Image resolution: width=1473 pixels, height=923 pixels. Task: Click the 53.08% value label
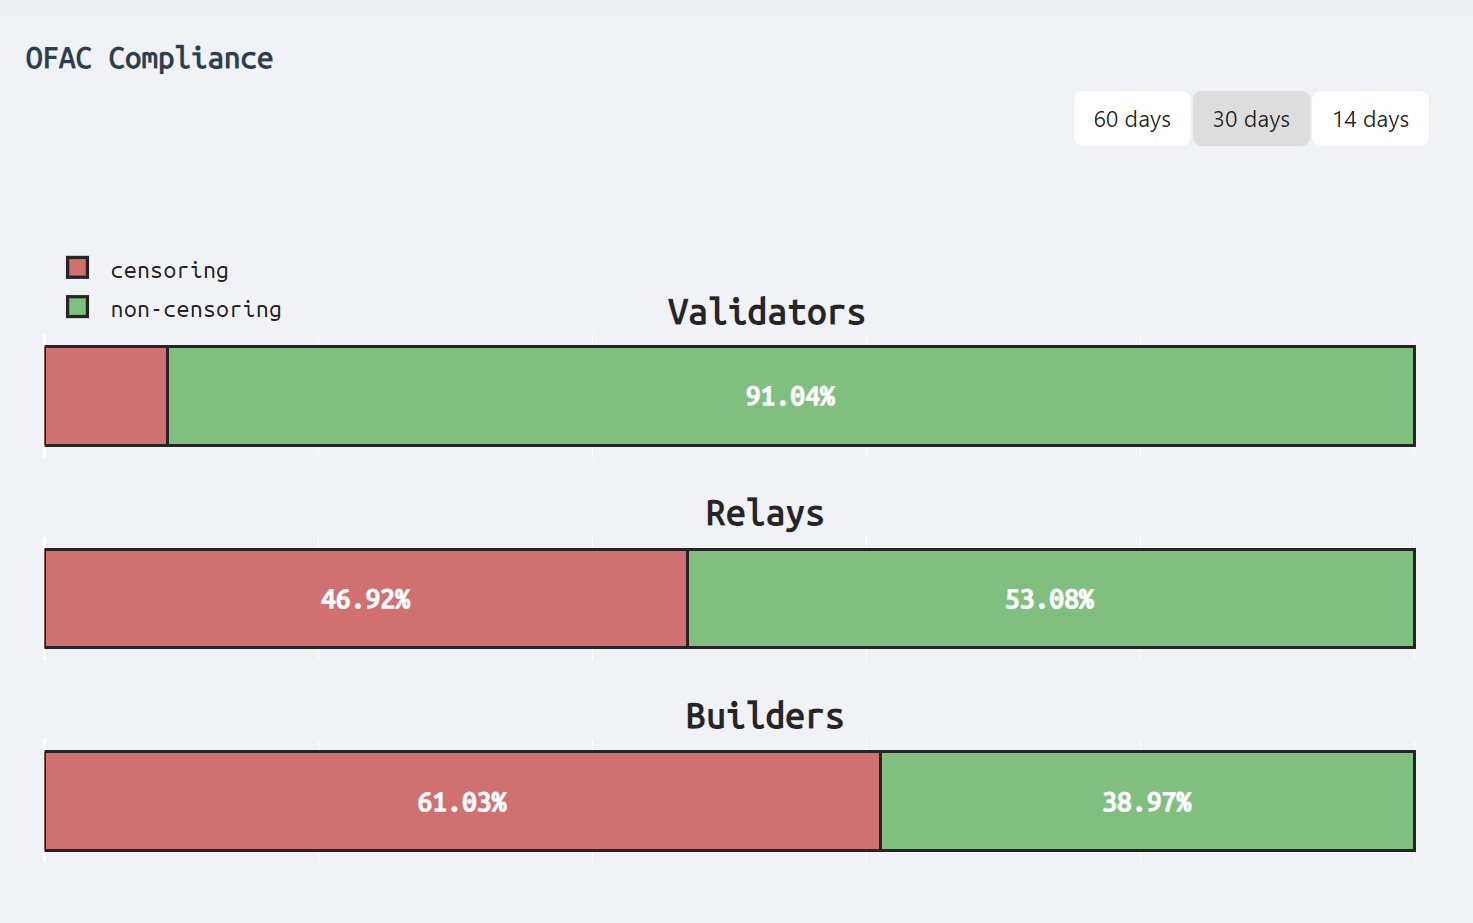point(1049,599)
